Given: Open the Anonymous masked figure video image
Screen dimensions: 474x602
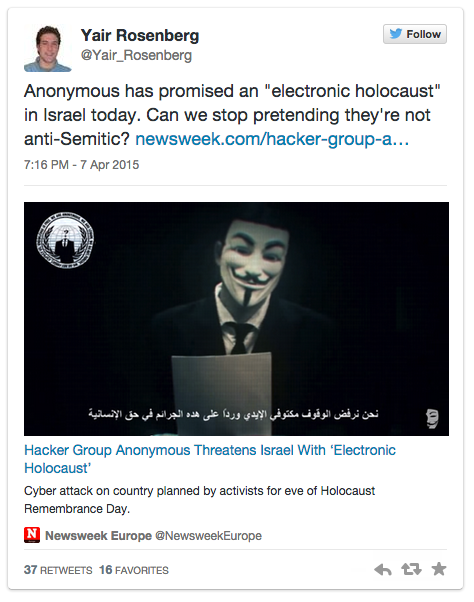Looking at the screenshot, I should click(236, 319).
